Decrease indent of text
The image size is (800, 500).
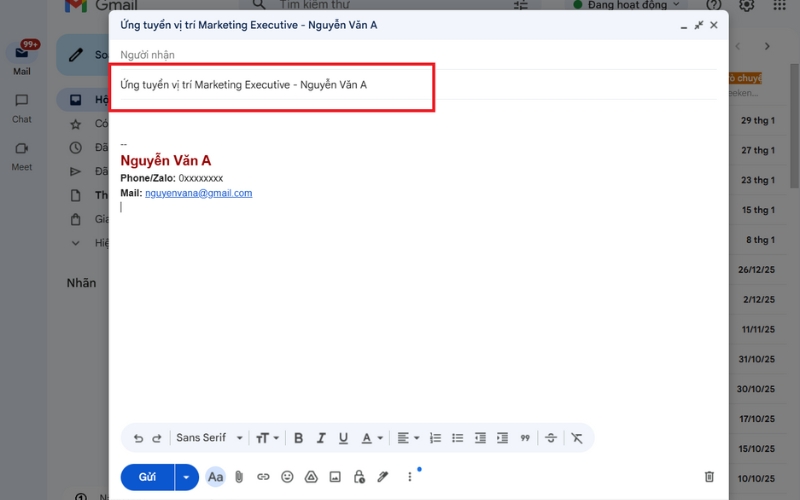click(x=480, y=438)
